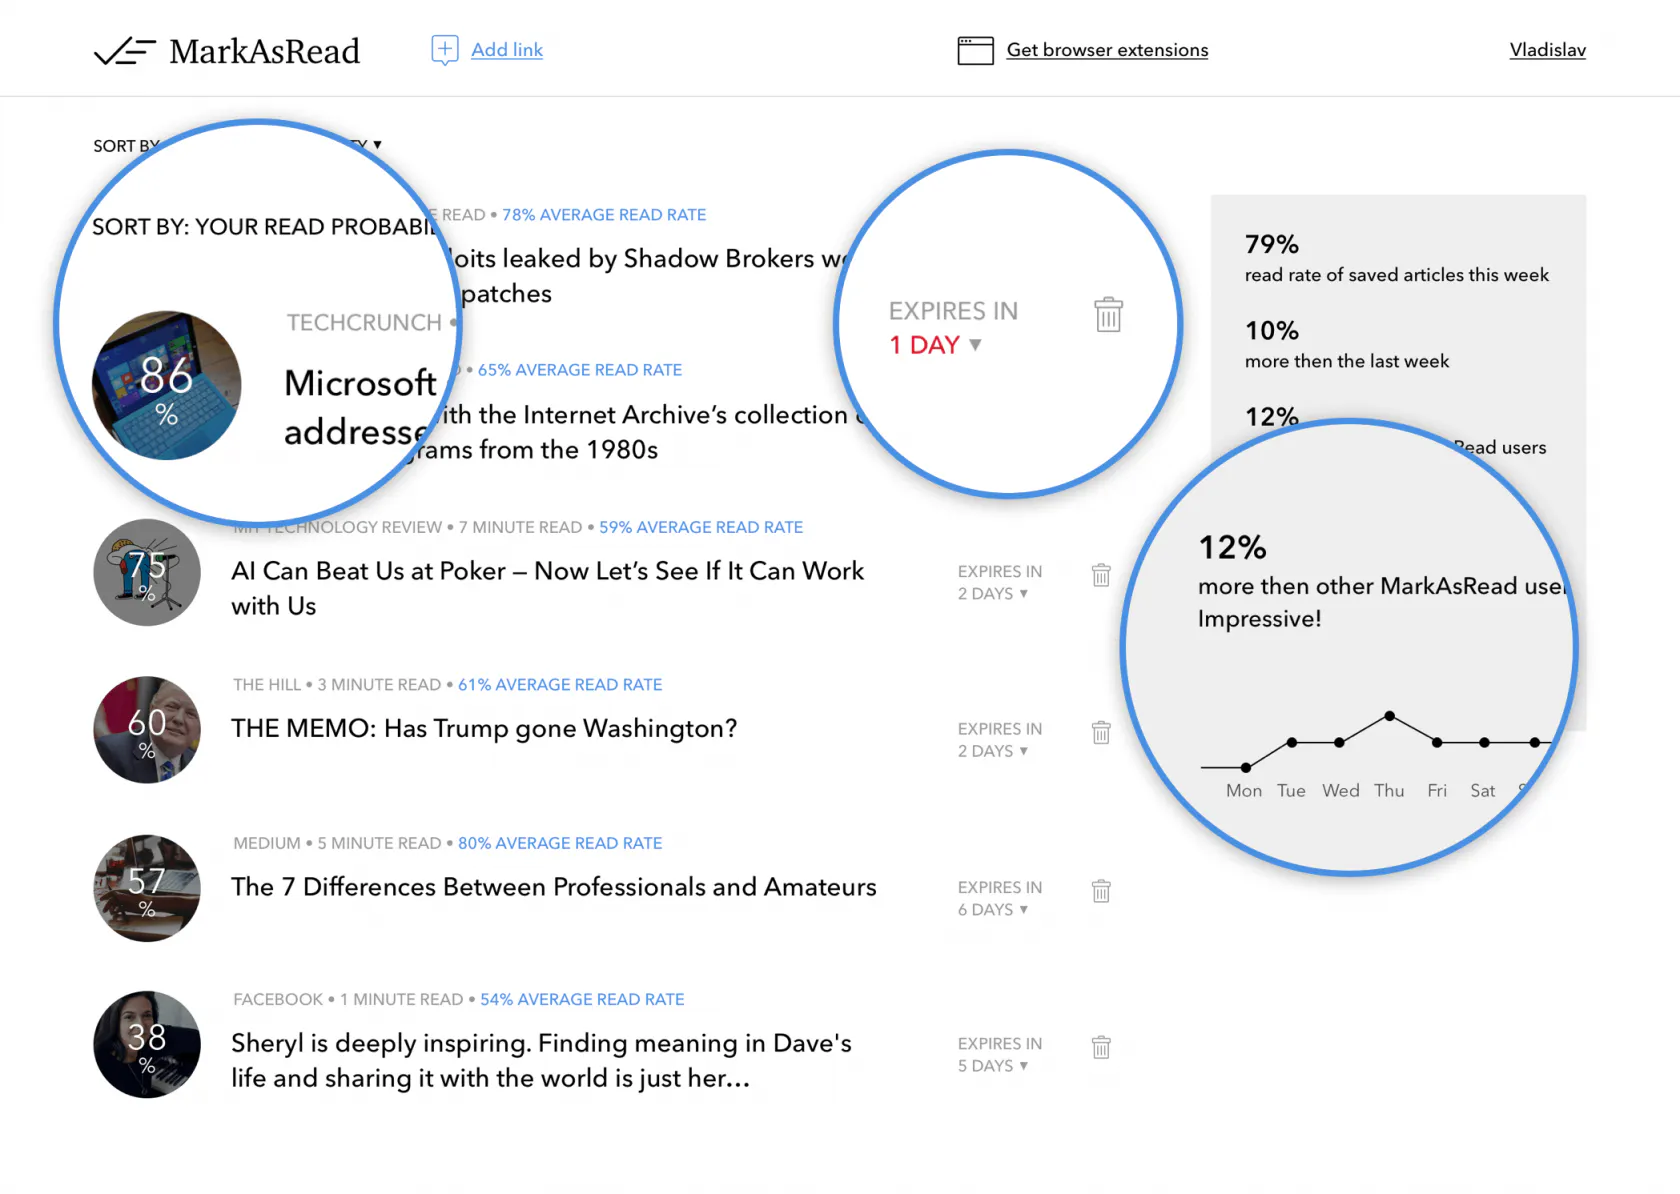The image size is (1680, 1194).
Task: Delete the AI Poker article via trash icon
Action: coord(1101,575)
